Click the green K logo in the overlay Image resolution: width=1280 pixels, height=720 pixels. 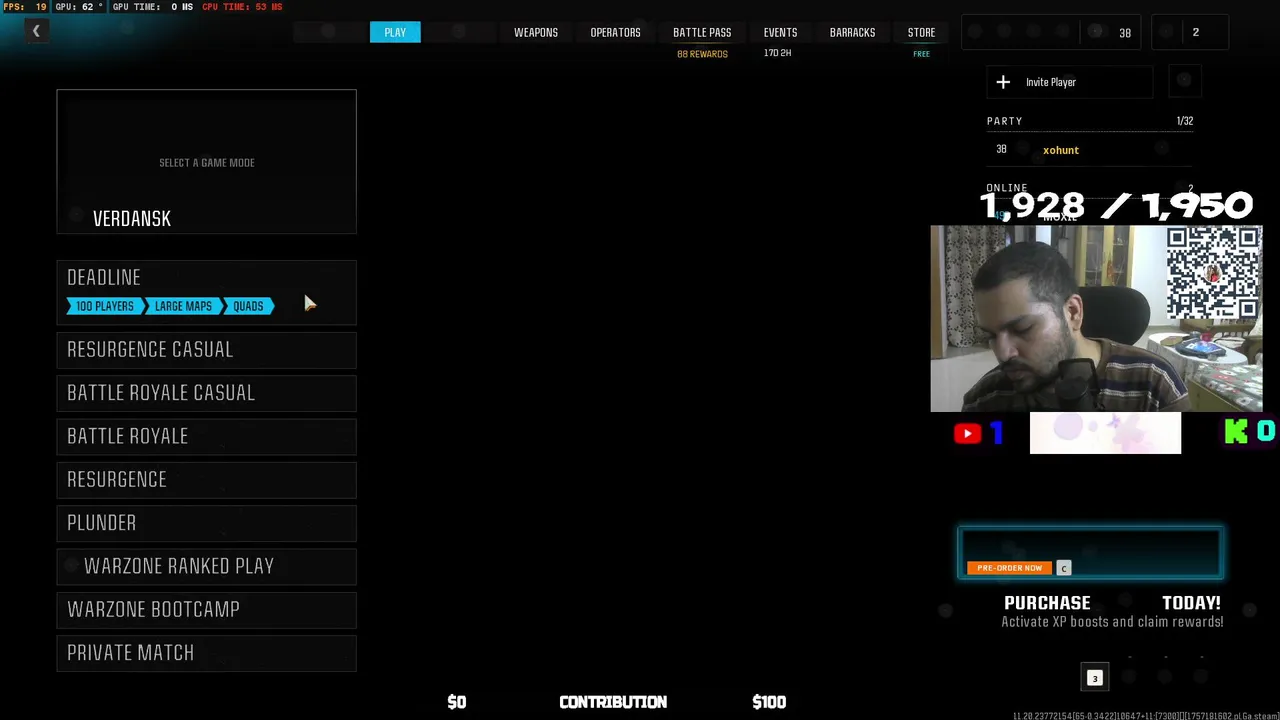tap(1236, 431)
